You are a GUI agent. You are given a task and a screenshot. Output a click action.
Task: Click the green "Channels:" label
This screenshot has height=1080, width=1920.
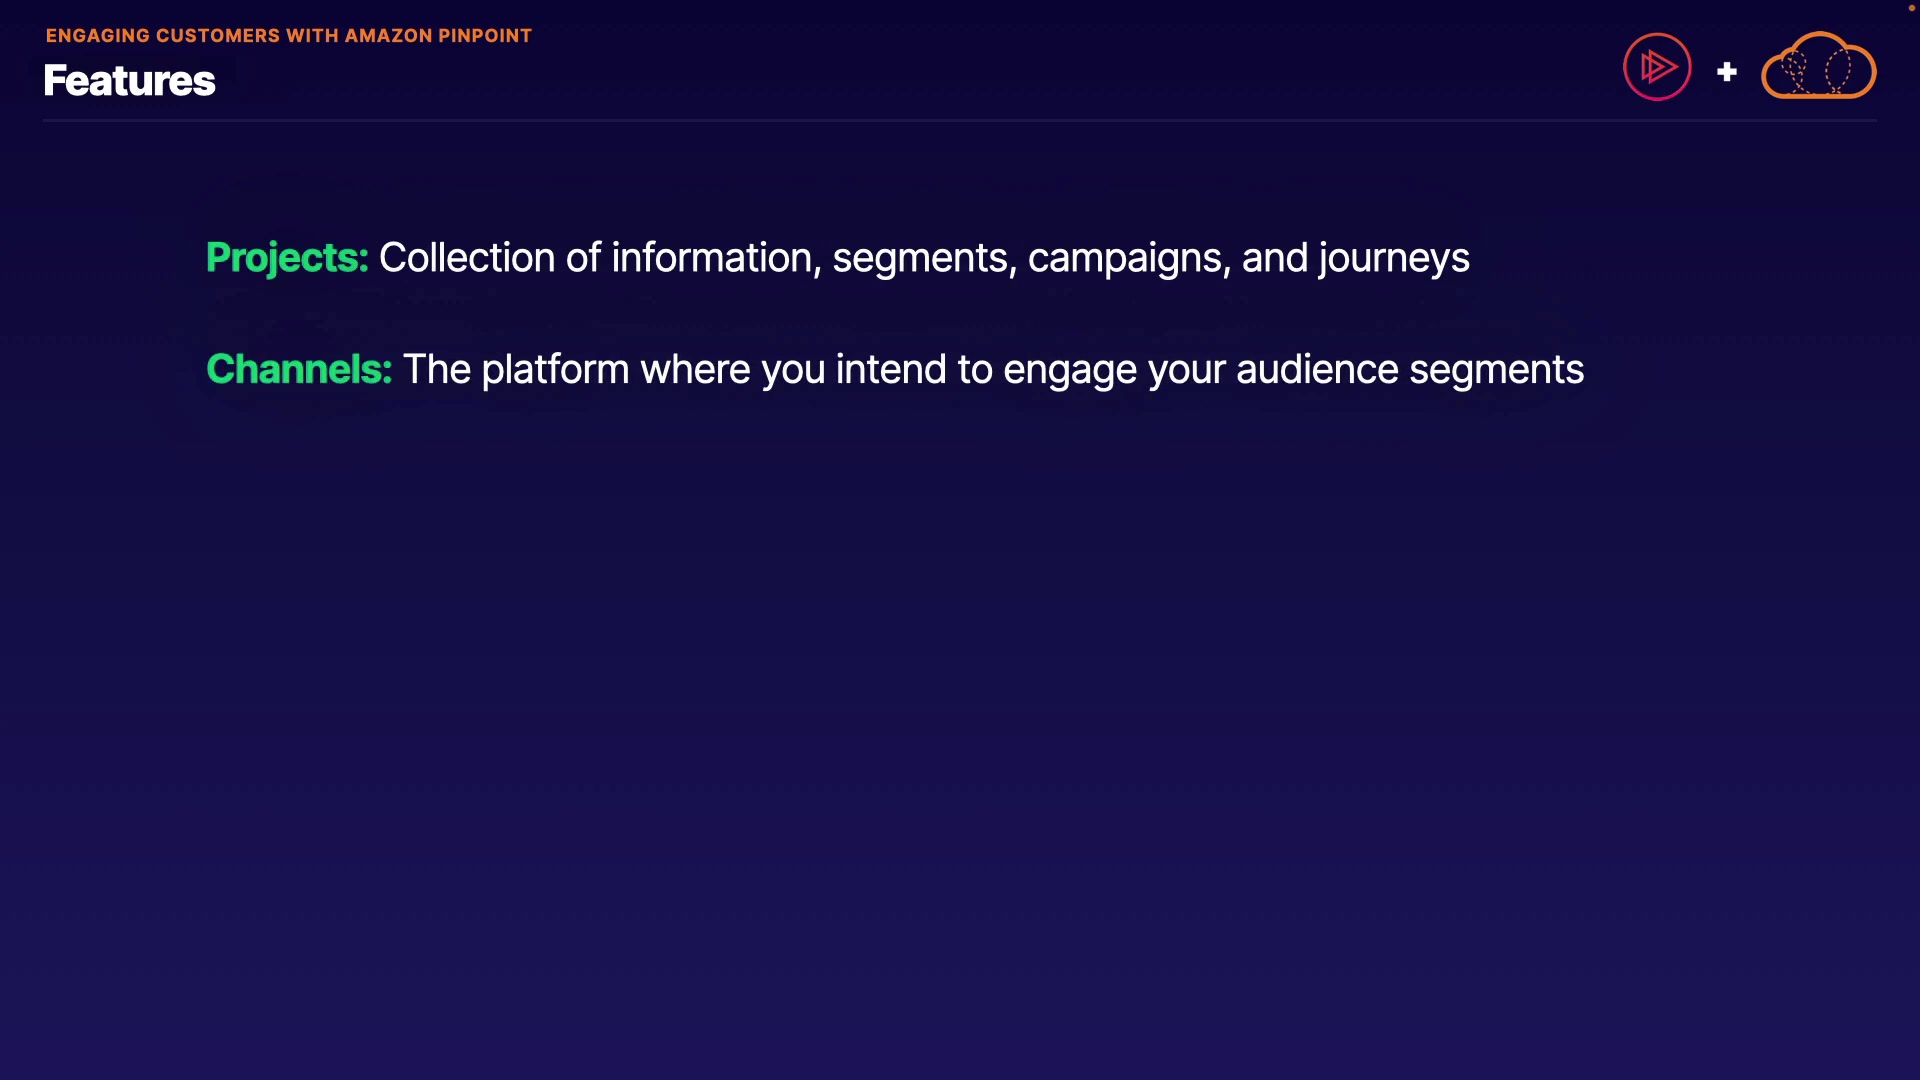tap(299, 370)
